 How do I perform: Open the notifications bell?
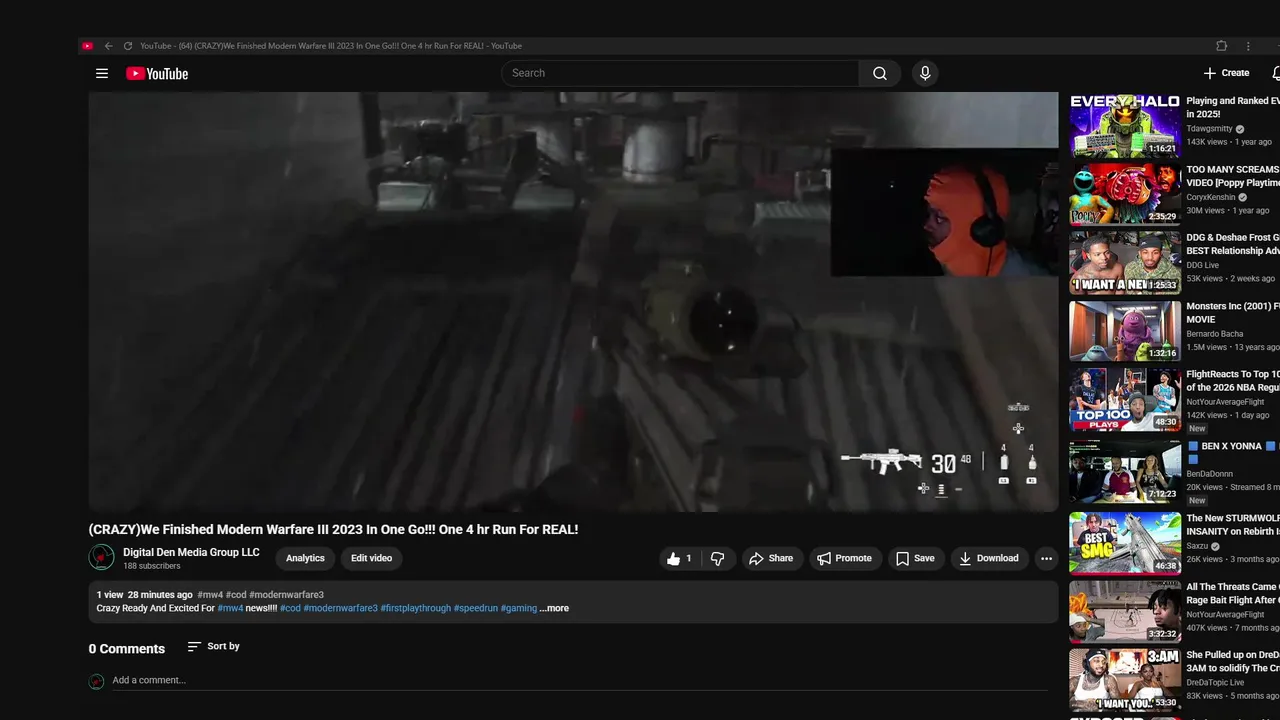coord(1276,73)
